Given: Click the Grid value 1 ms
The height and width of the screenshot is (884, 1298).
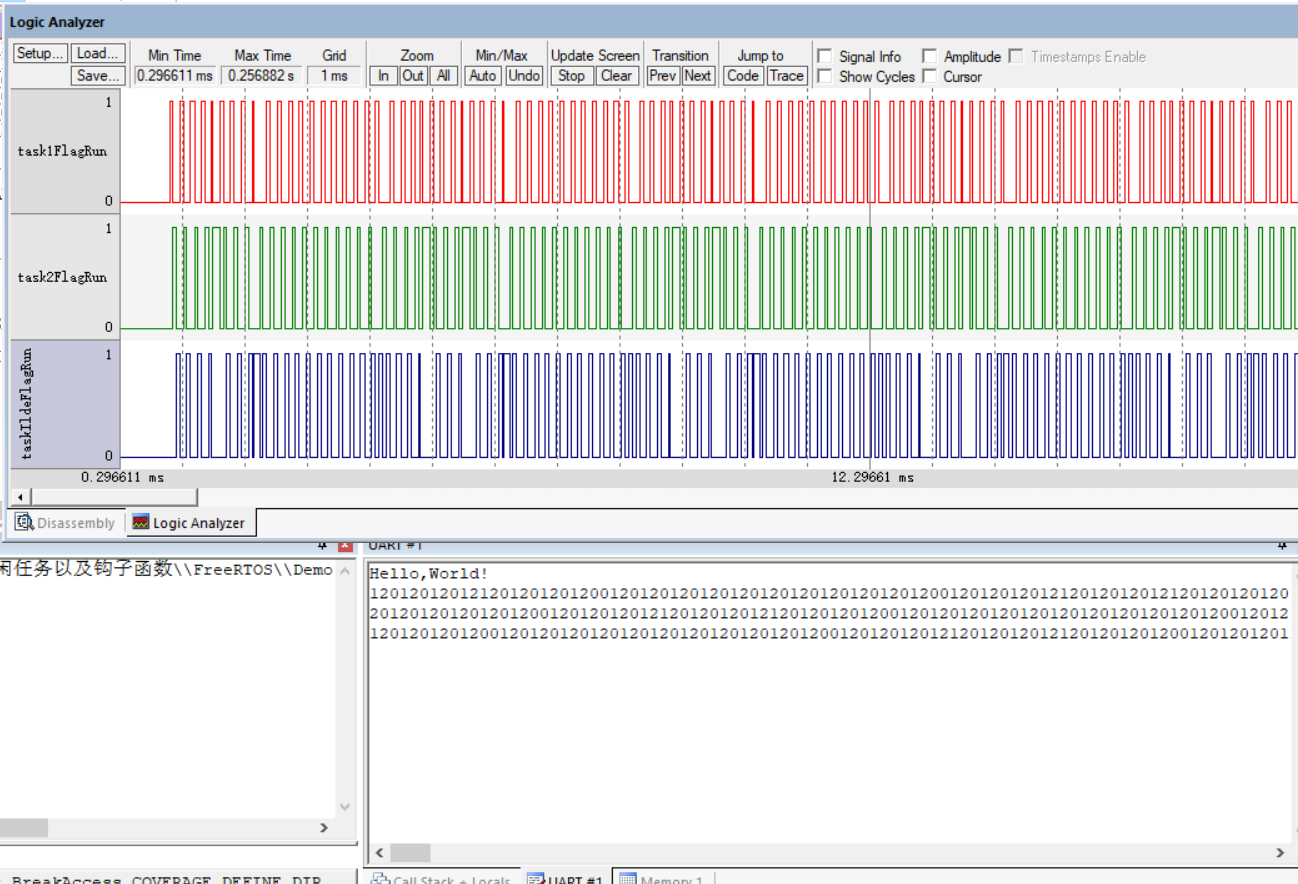Looking at the screenshot, I should (334, 76).
